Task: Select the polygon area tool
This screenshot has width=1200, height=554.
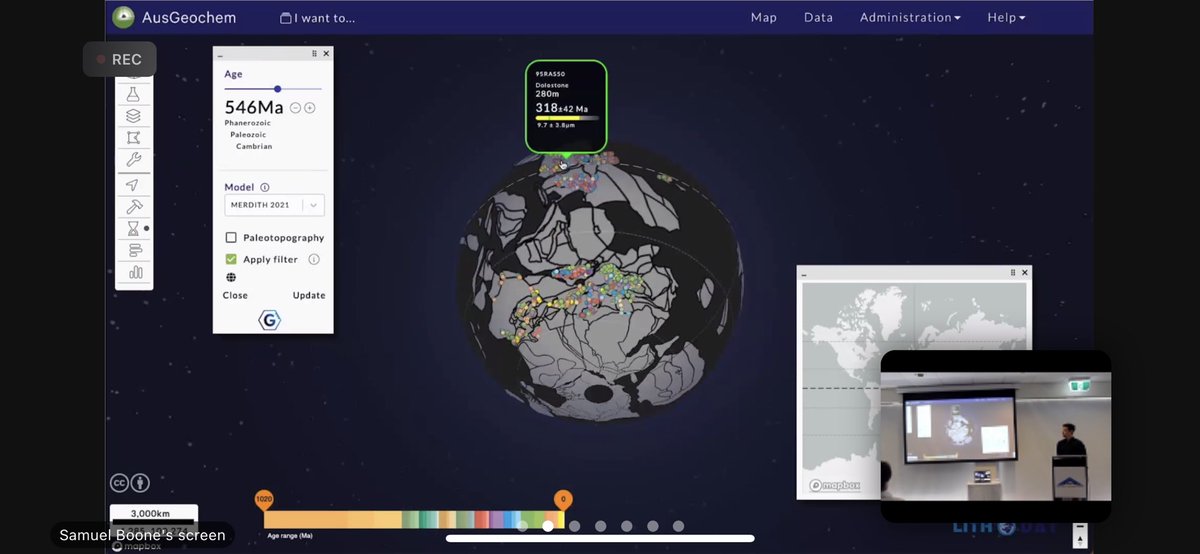Action: (x=134, y=137)
